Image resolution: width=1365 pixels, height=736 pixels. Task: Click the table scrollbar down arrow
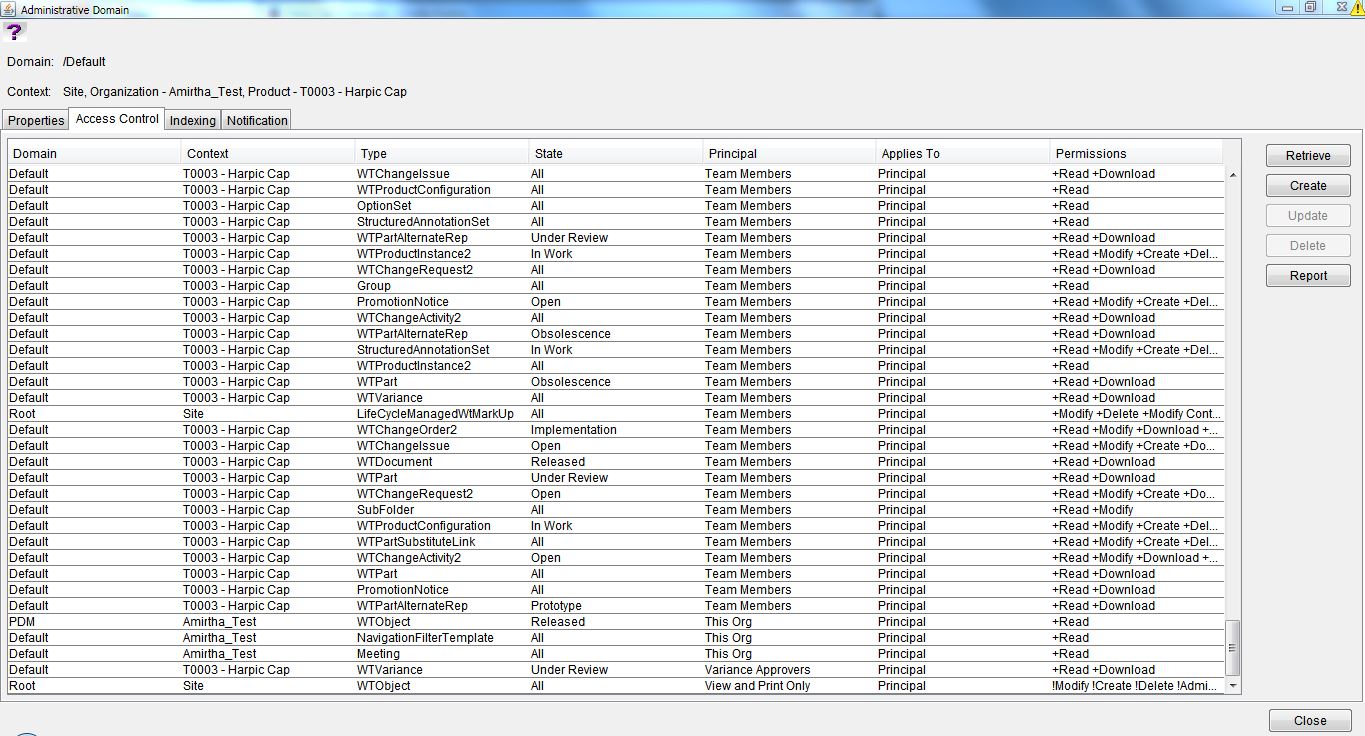1233,686
